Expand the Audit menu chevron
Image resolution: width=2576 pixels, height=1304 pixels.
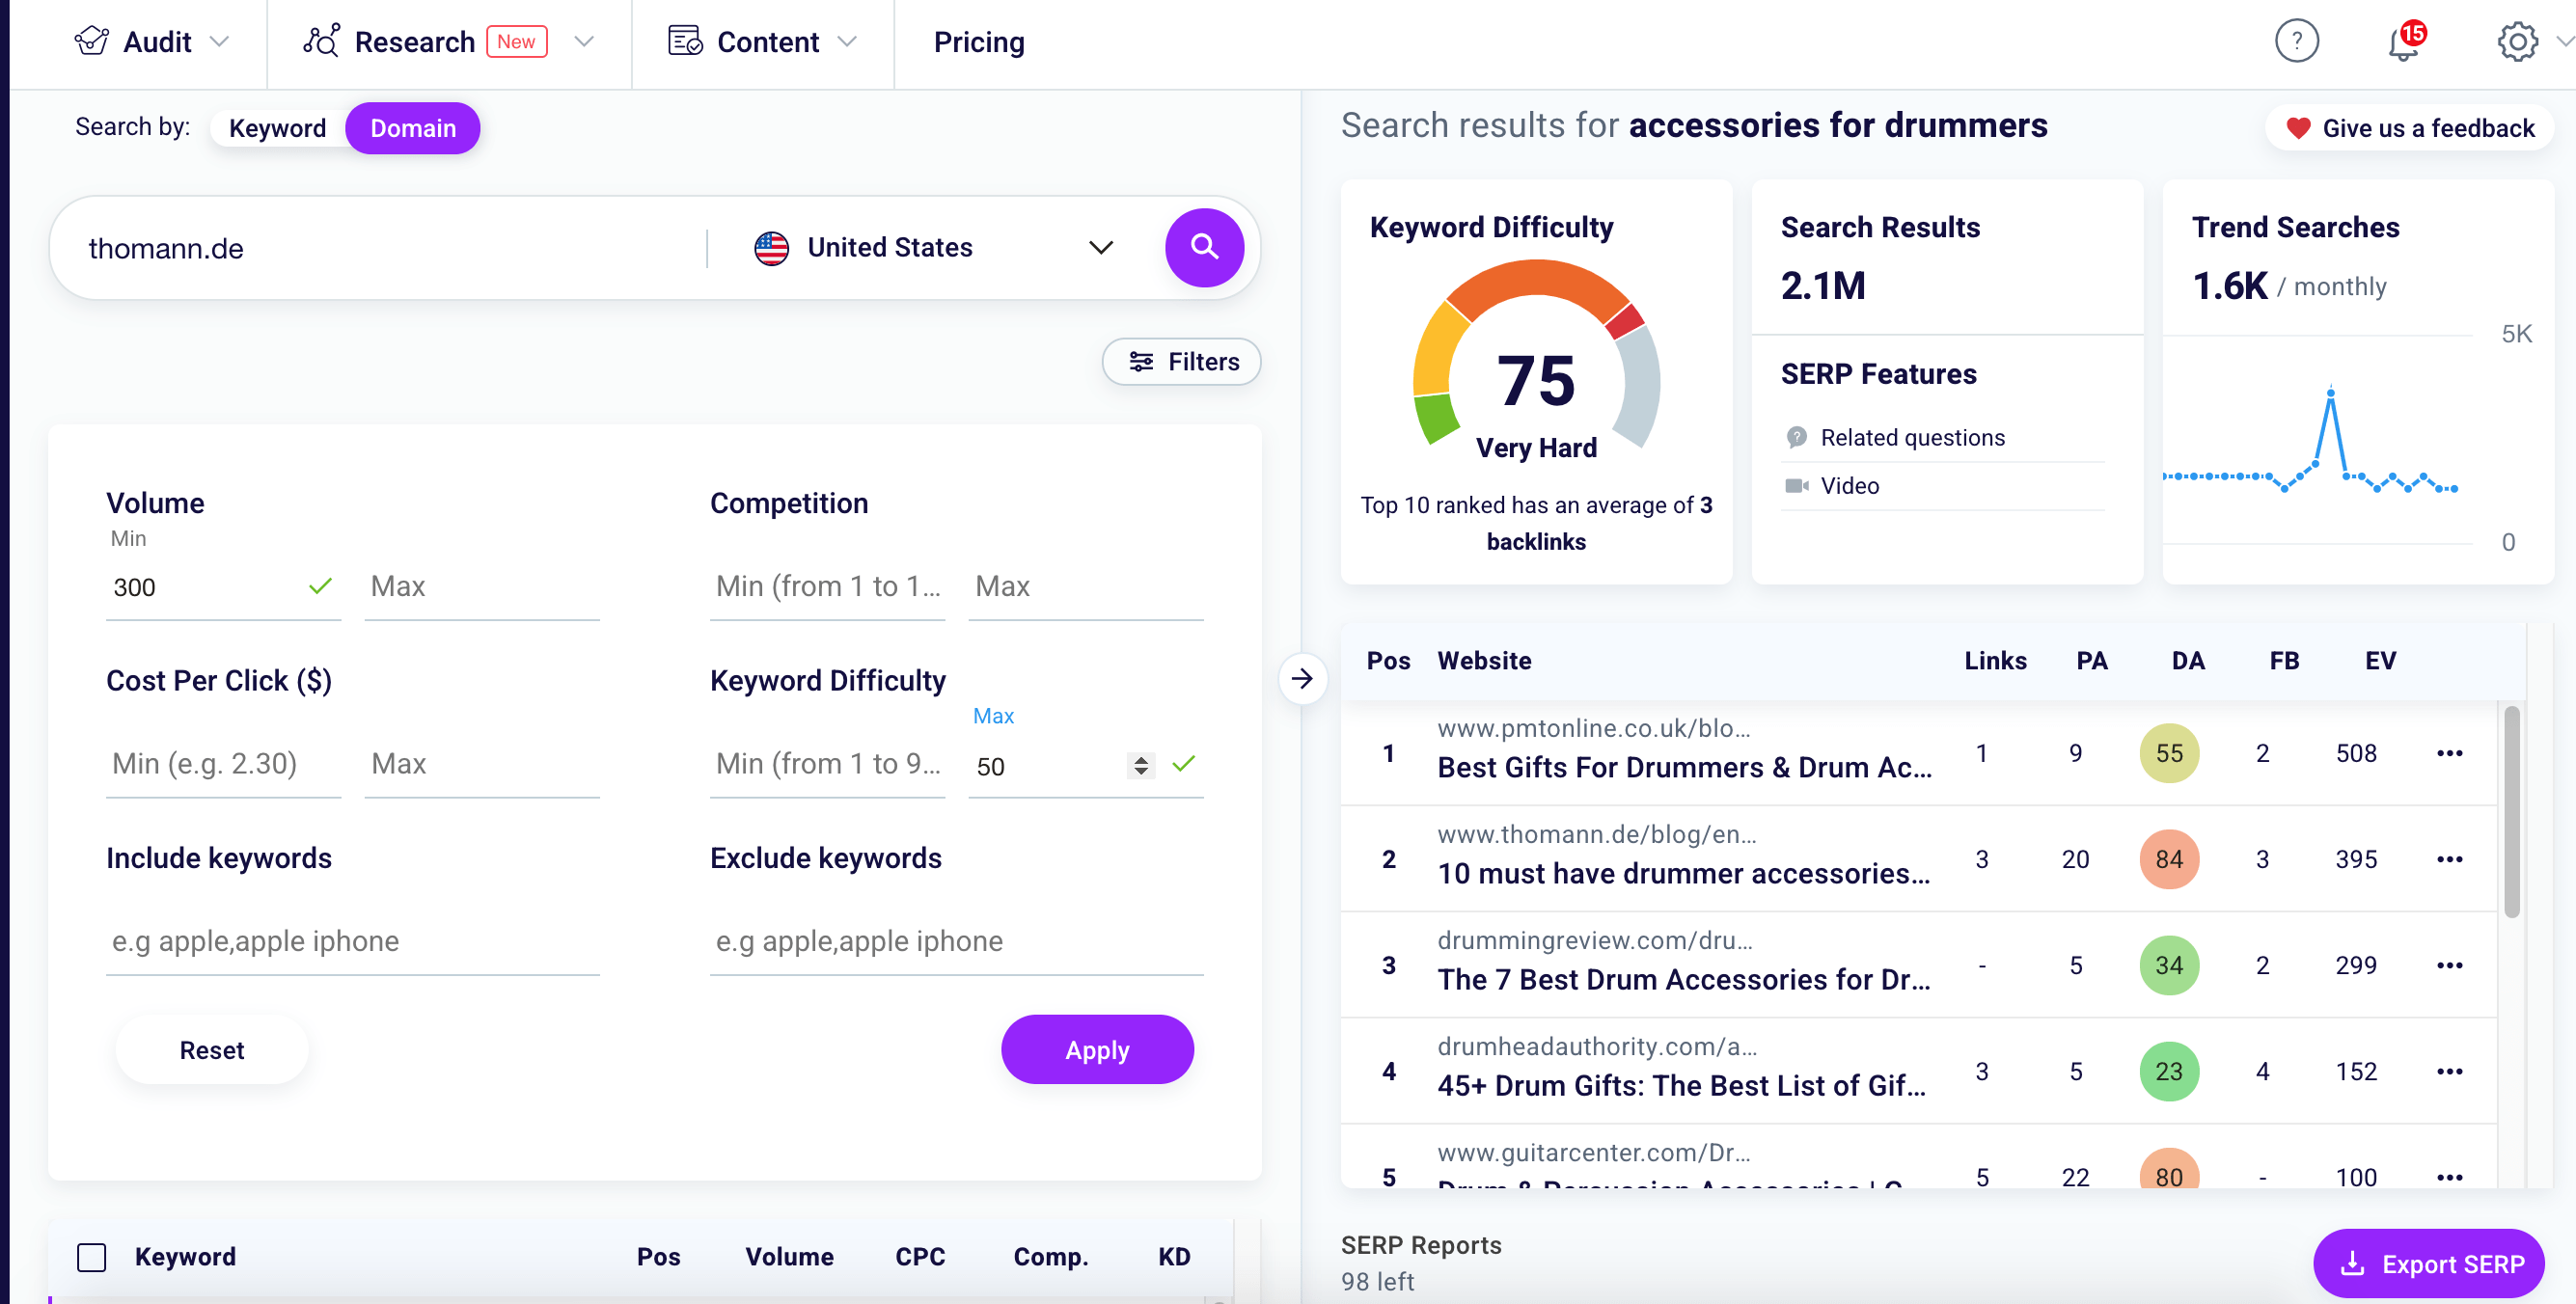pos(220,41)
